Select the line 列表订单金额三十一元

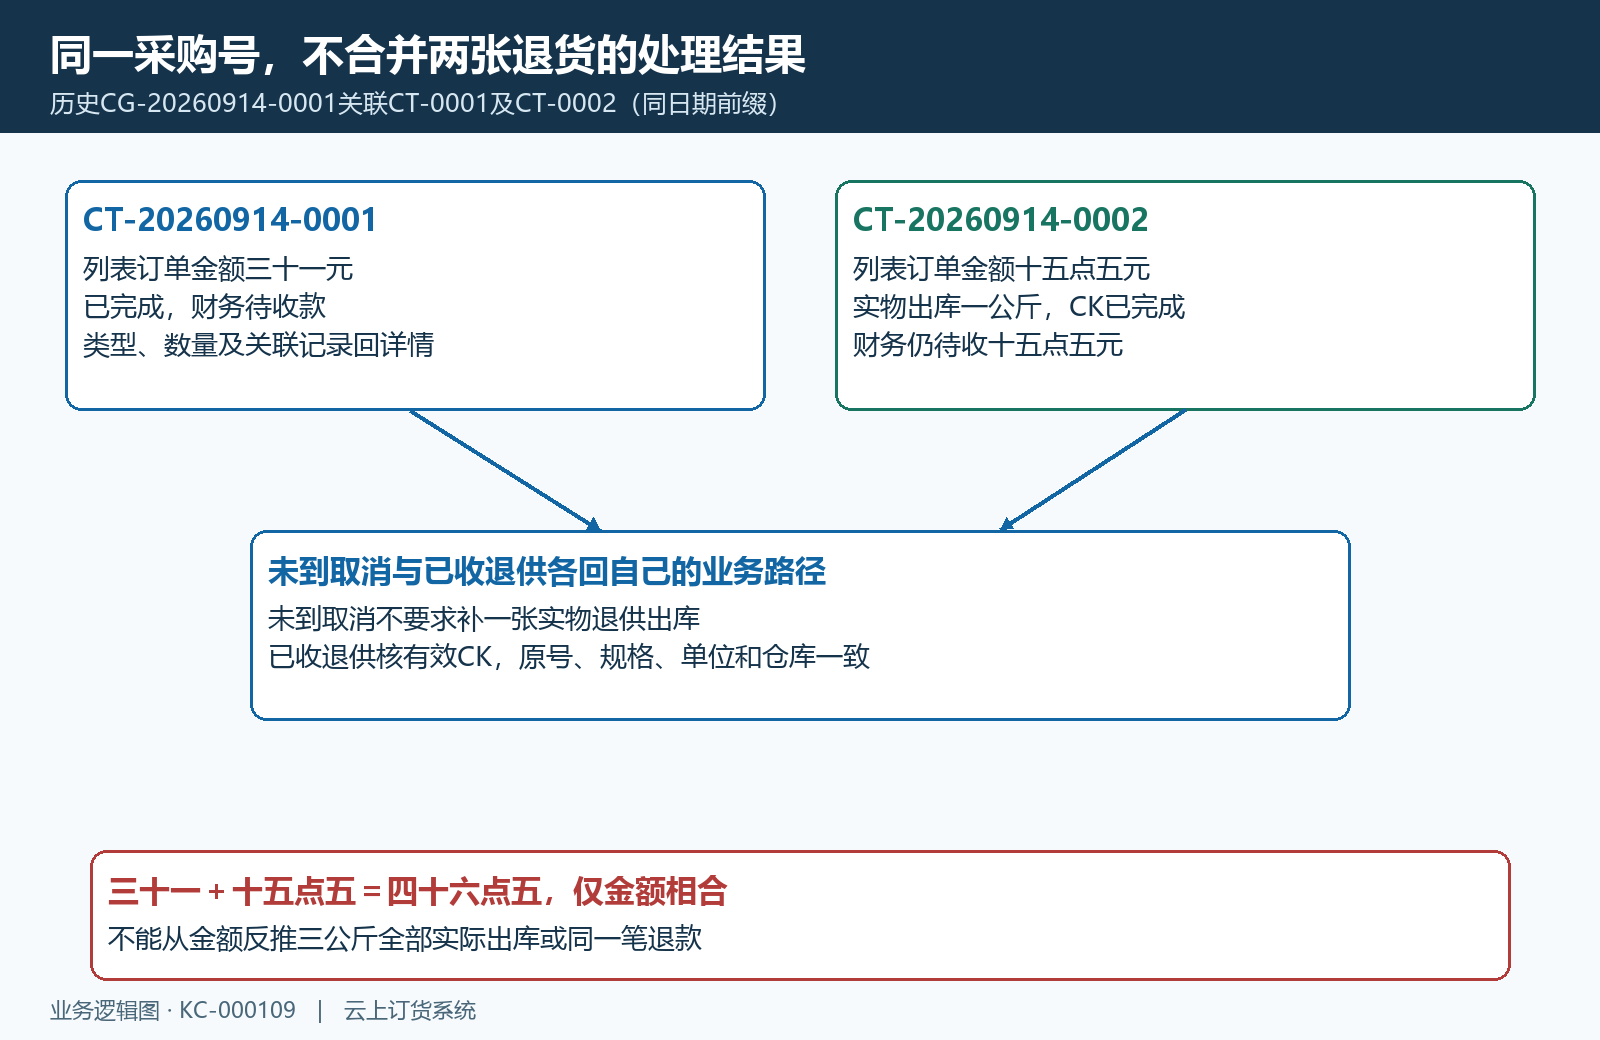click(218, 269)
